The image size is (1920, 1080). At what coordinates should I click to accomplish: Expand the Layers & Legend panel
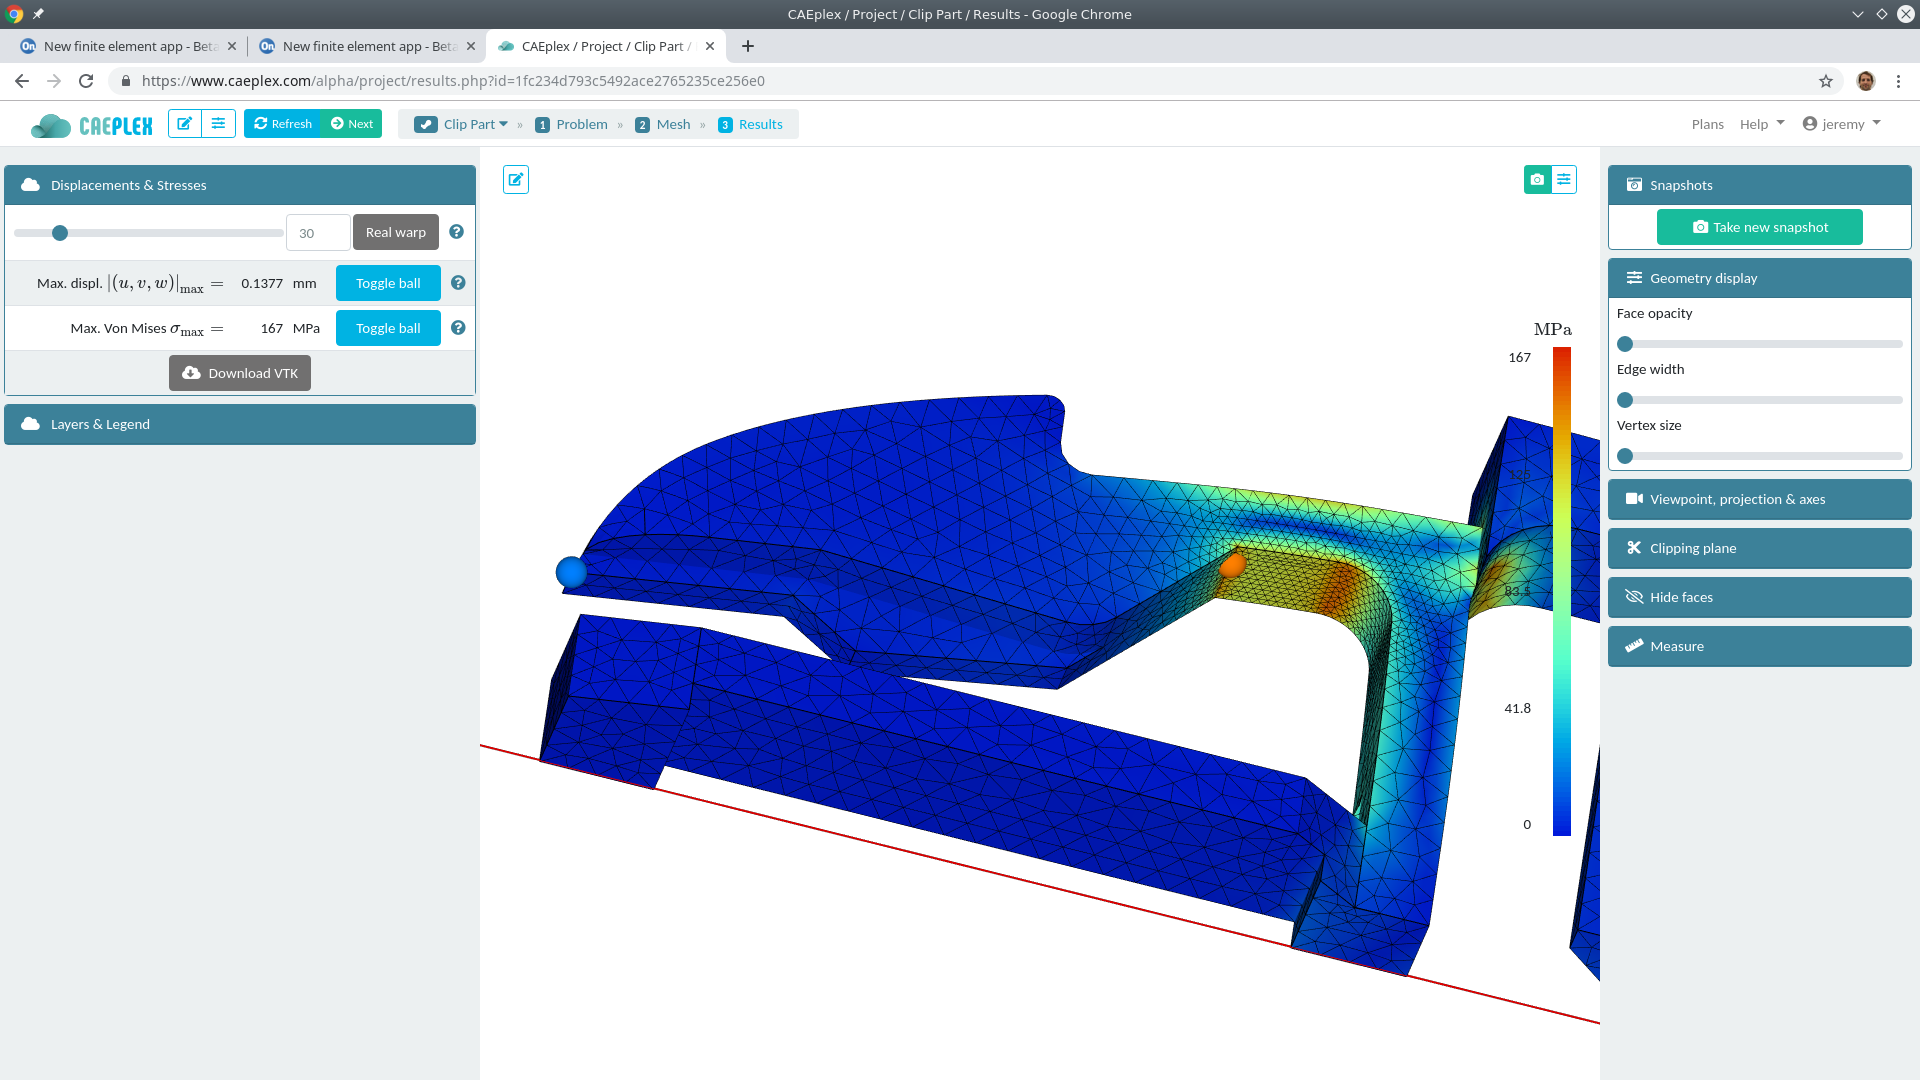pyautogui.click(x=240, y=424)
